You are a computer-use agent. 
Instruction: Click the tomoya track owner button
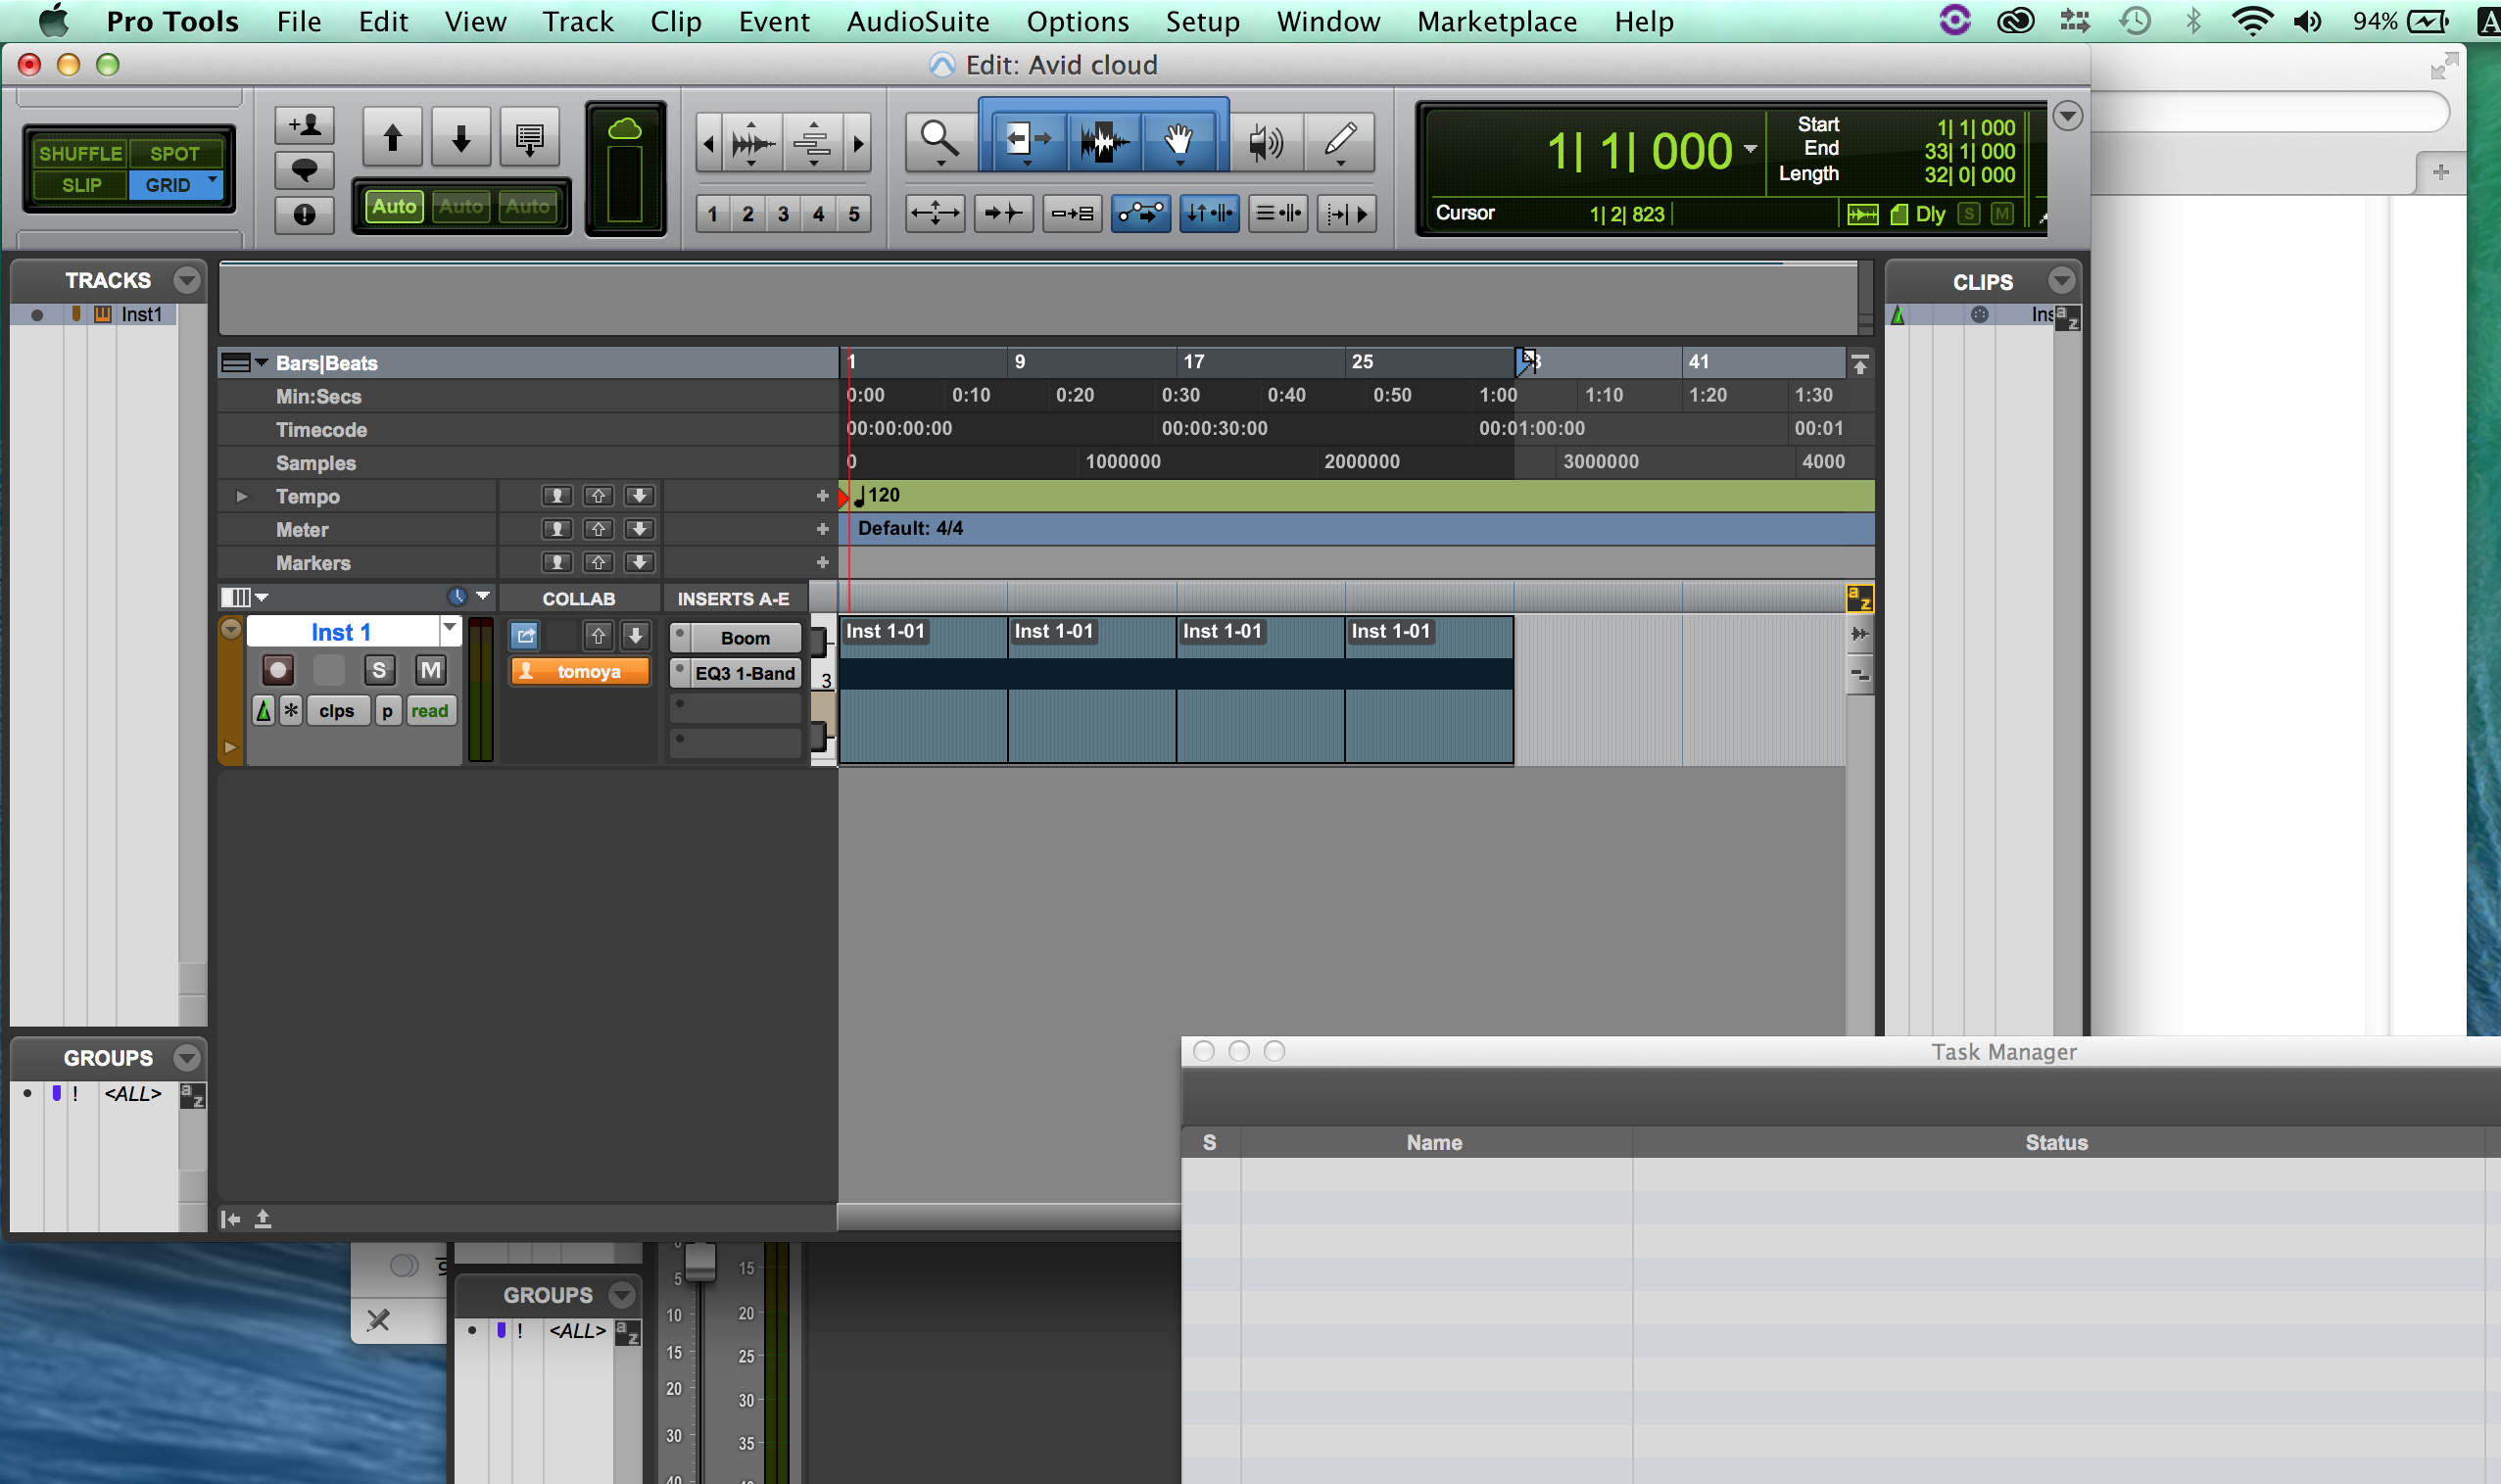tap(580, 672)
